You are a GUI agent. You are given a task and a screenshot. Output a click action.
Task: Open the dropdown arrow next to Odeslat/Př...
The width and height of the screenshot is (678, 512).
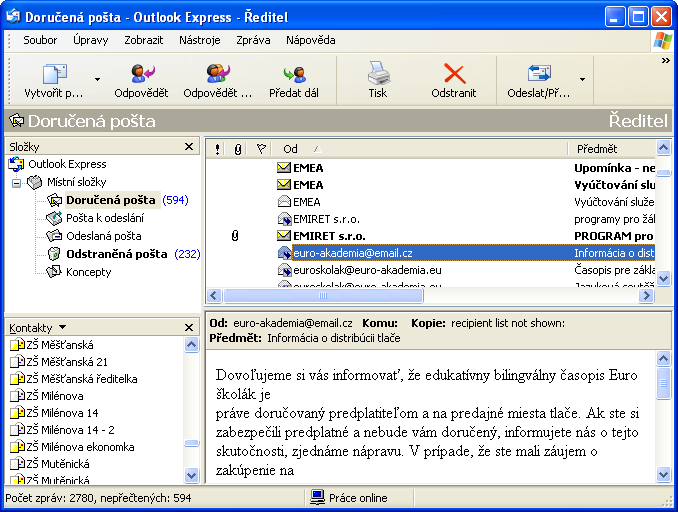click(582, 80)
